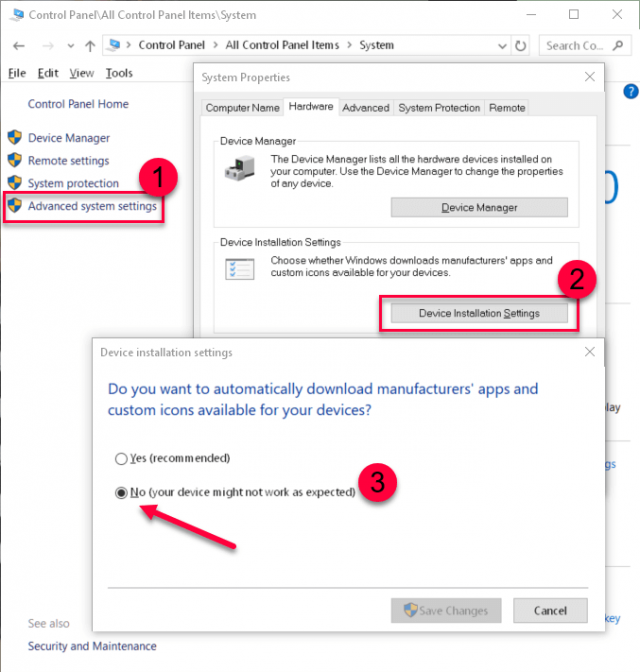Maximize the Control Panel System window
640x672 pixels.
click(574, 15)
